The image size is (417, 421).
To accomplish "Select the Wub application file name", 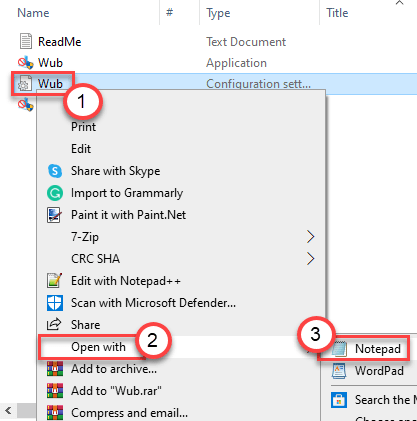I will coord(50,63).
